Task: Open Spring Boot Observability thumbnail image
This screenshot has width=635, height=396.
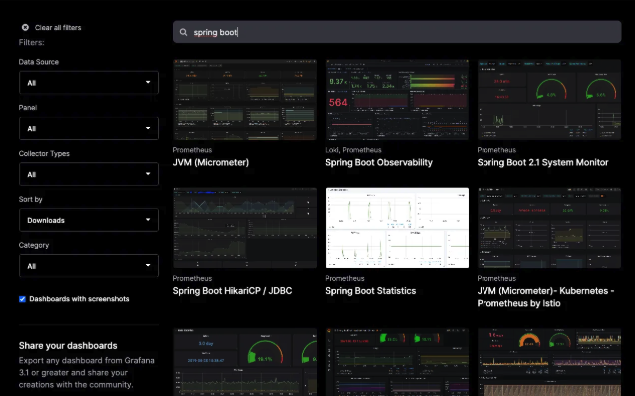Action: click(397, 100)
